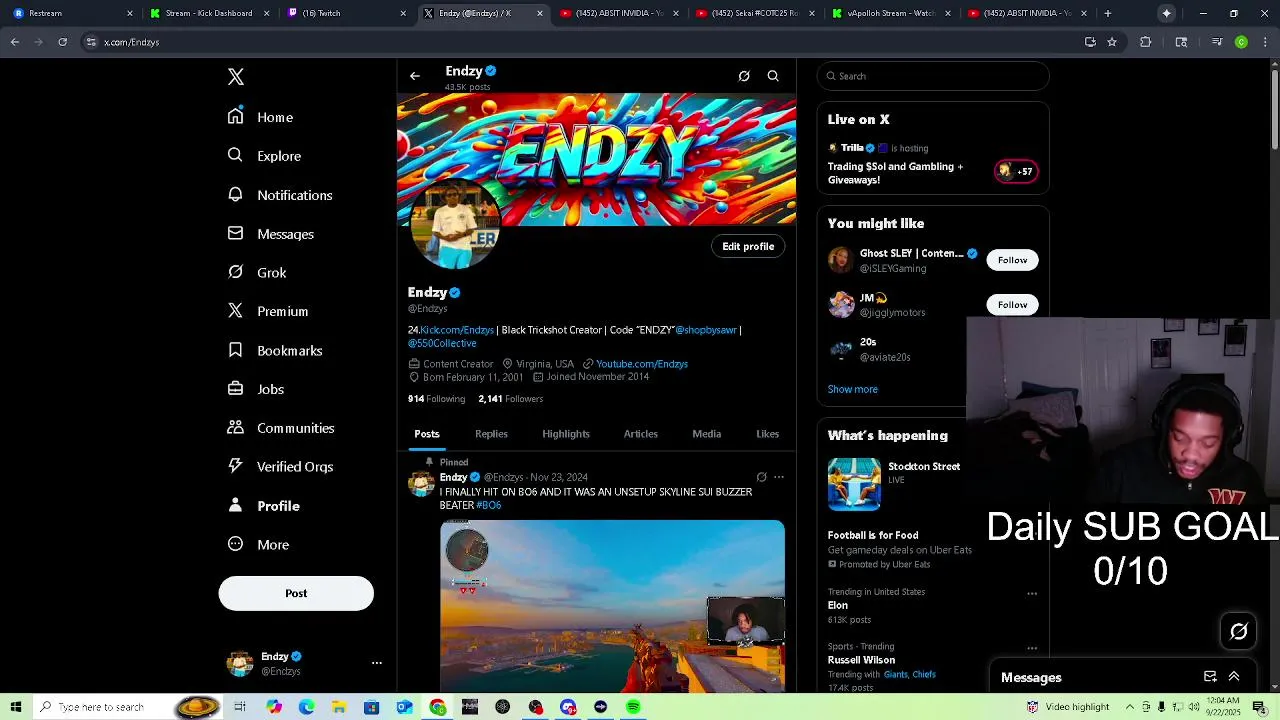Play the pinned post video
The height and width of the screenshot is (720, 1280).
[612, 606]
